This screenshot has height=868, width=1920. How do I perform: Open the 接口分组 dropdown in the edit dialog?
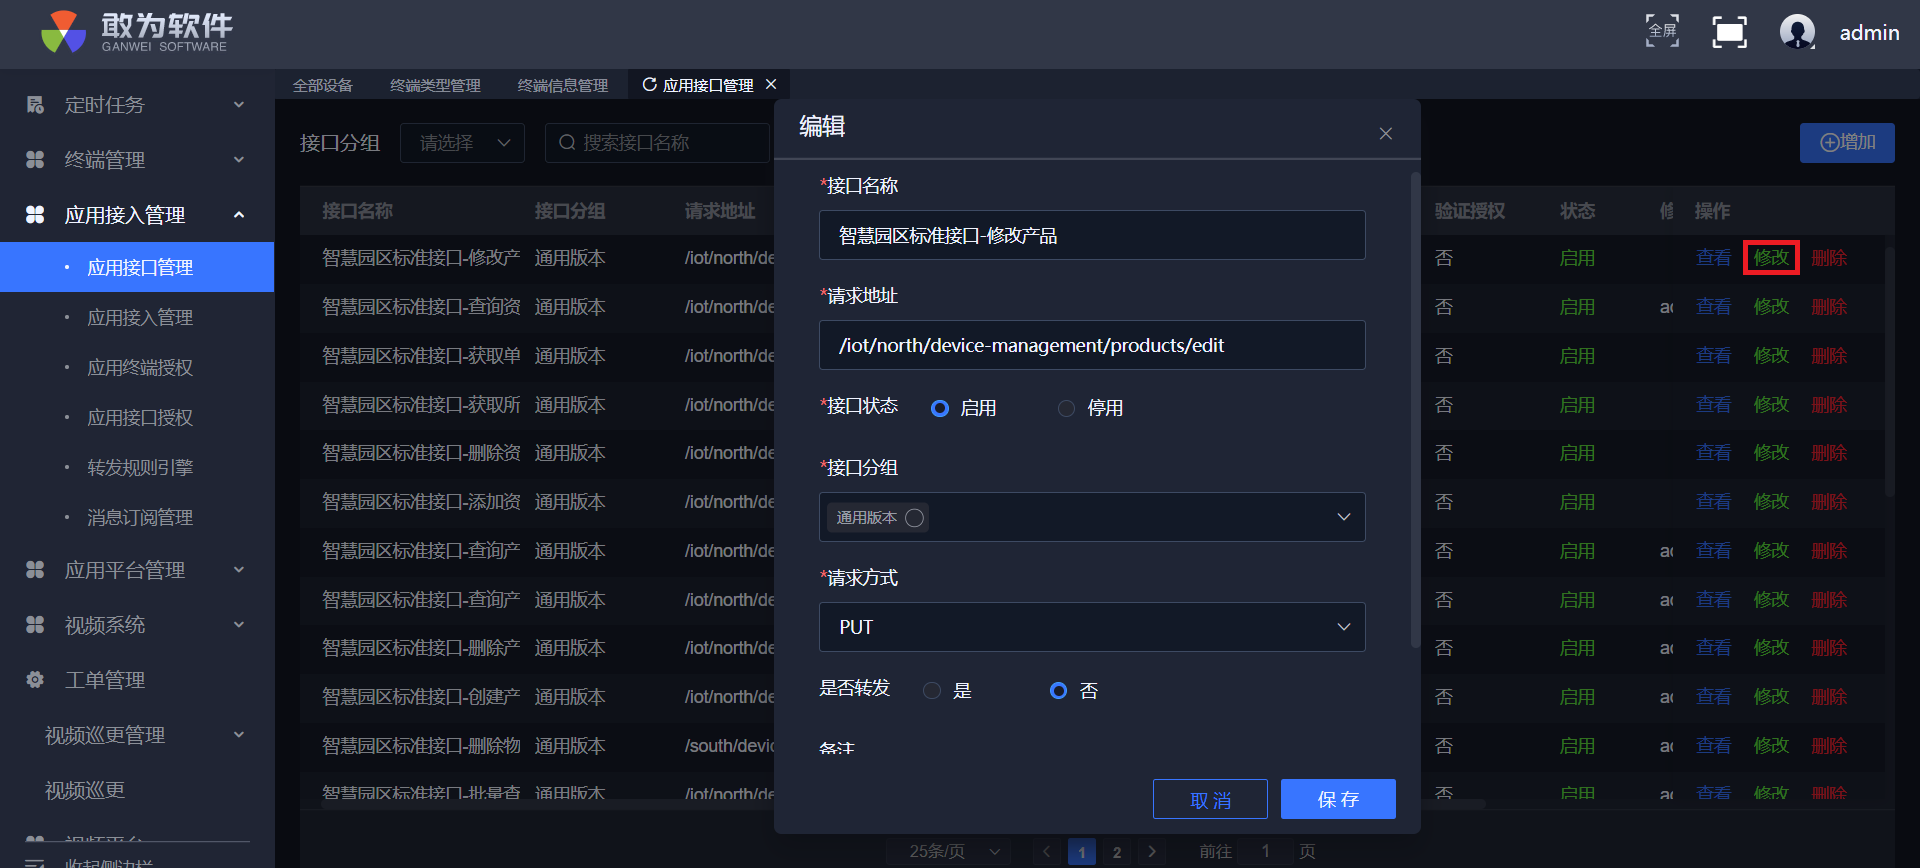(1092, 517)
